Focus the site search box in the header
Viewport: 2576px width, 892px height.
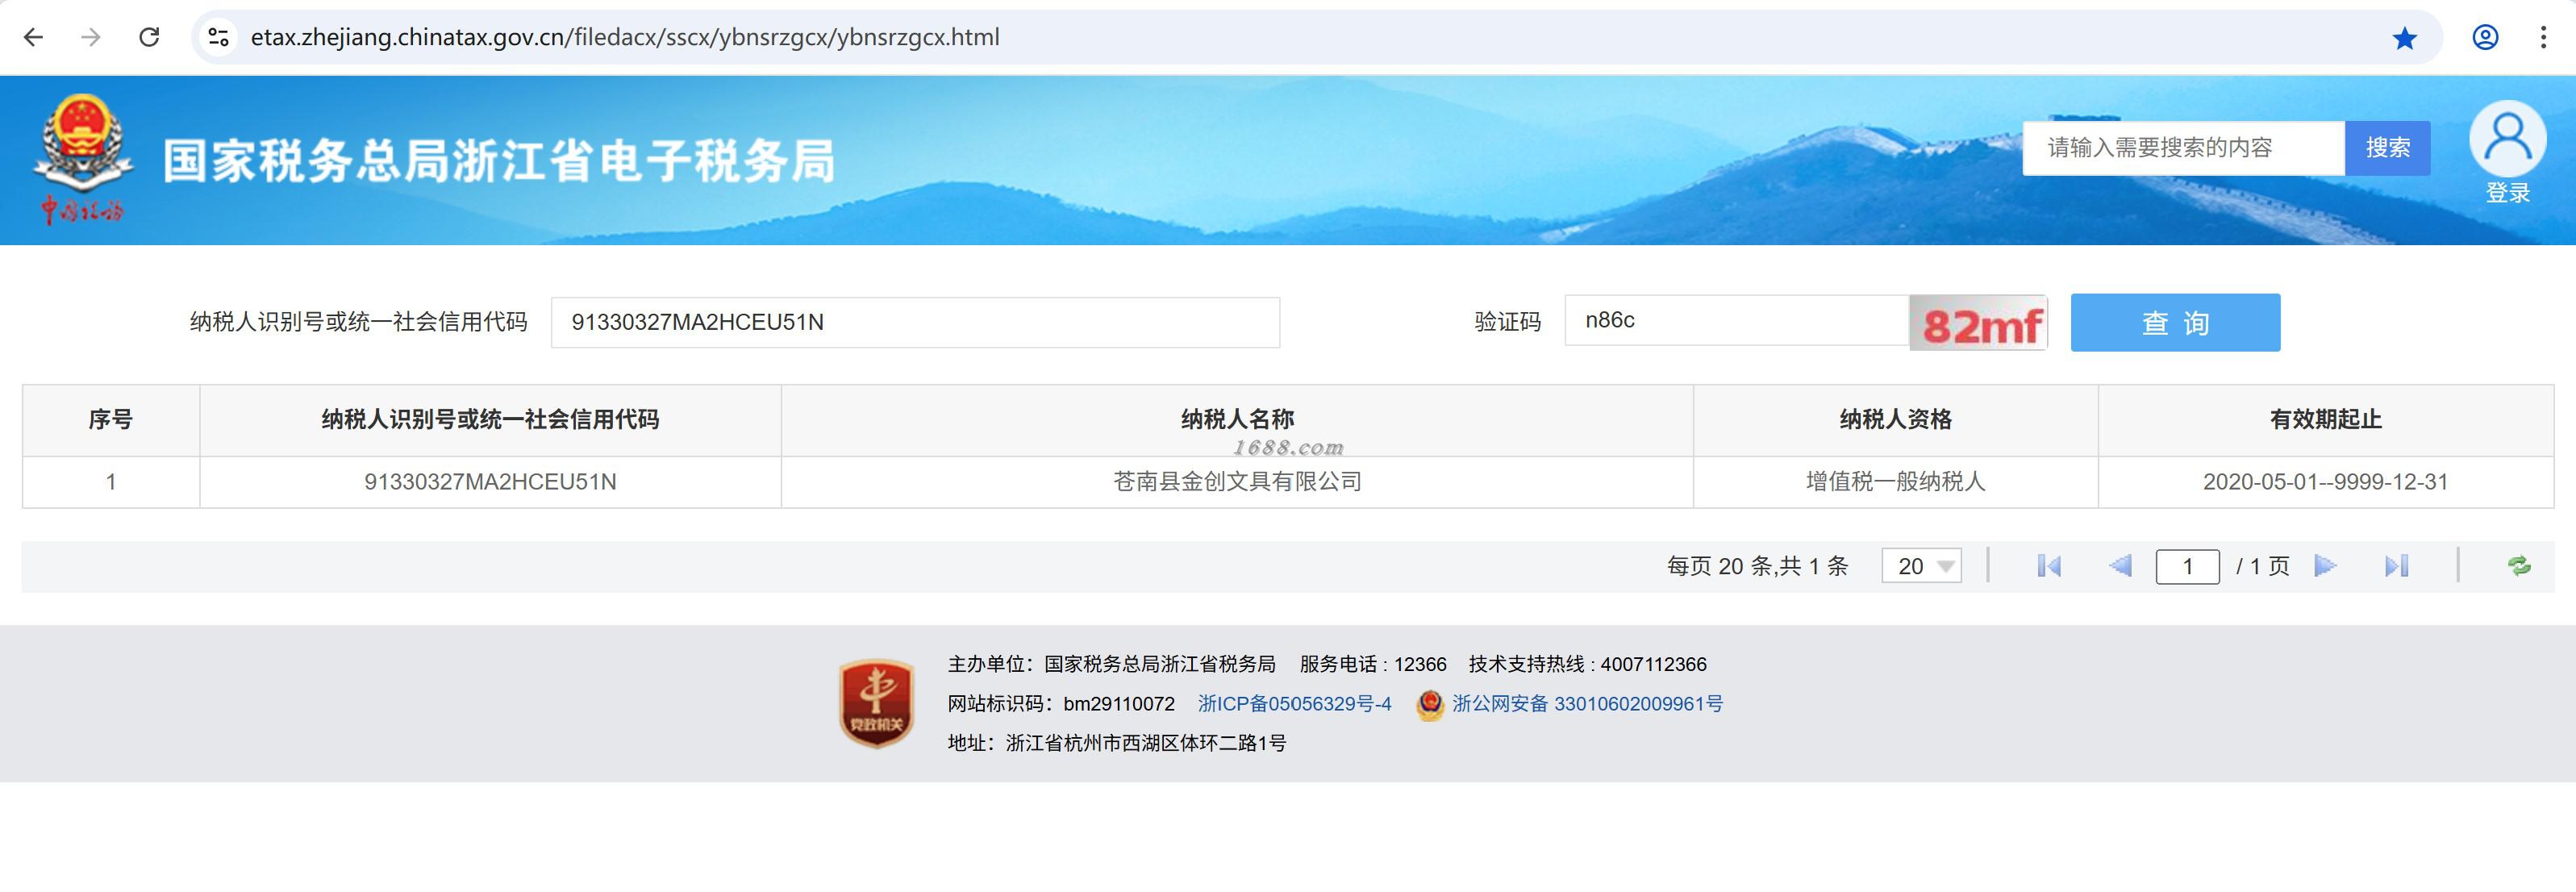click(2183, 149)
